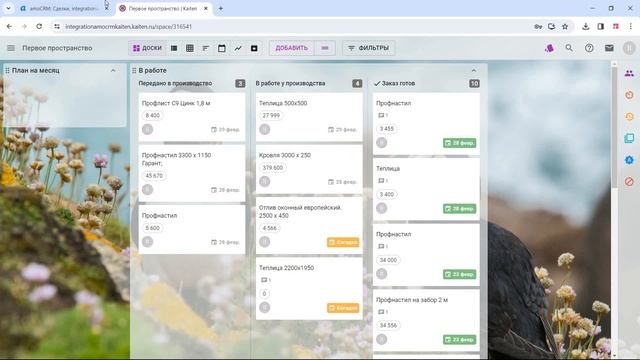Click the comment icon on Теплица 2200х1950
The image size is (640, 360).
(x=264, y=280)
